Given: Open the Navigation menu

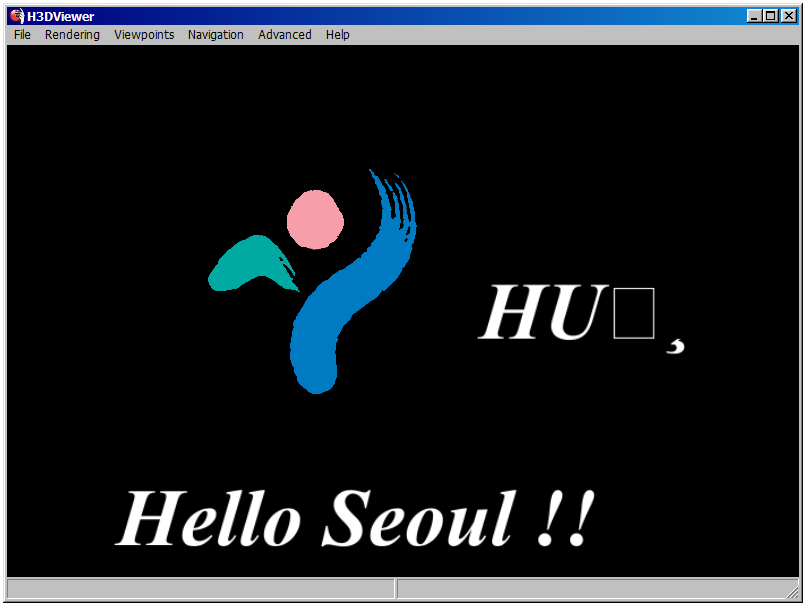Looking at the screenshot, I should point(215,34).
